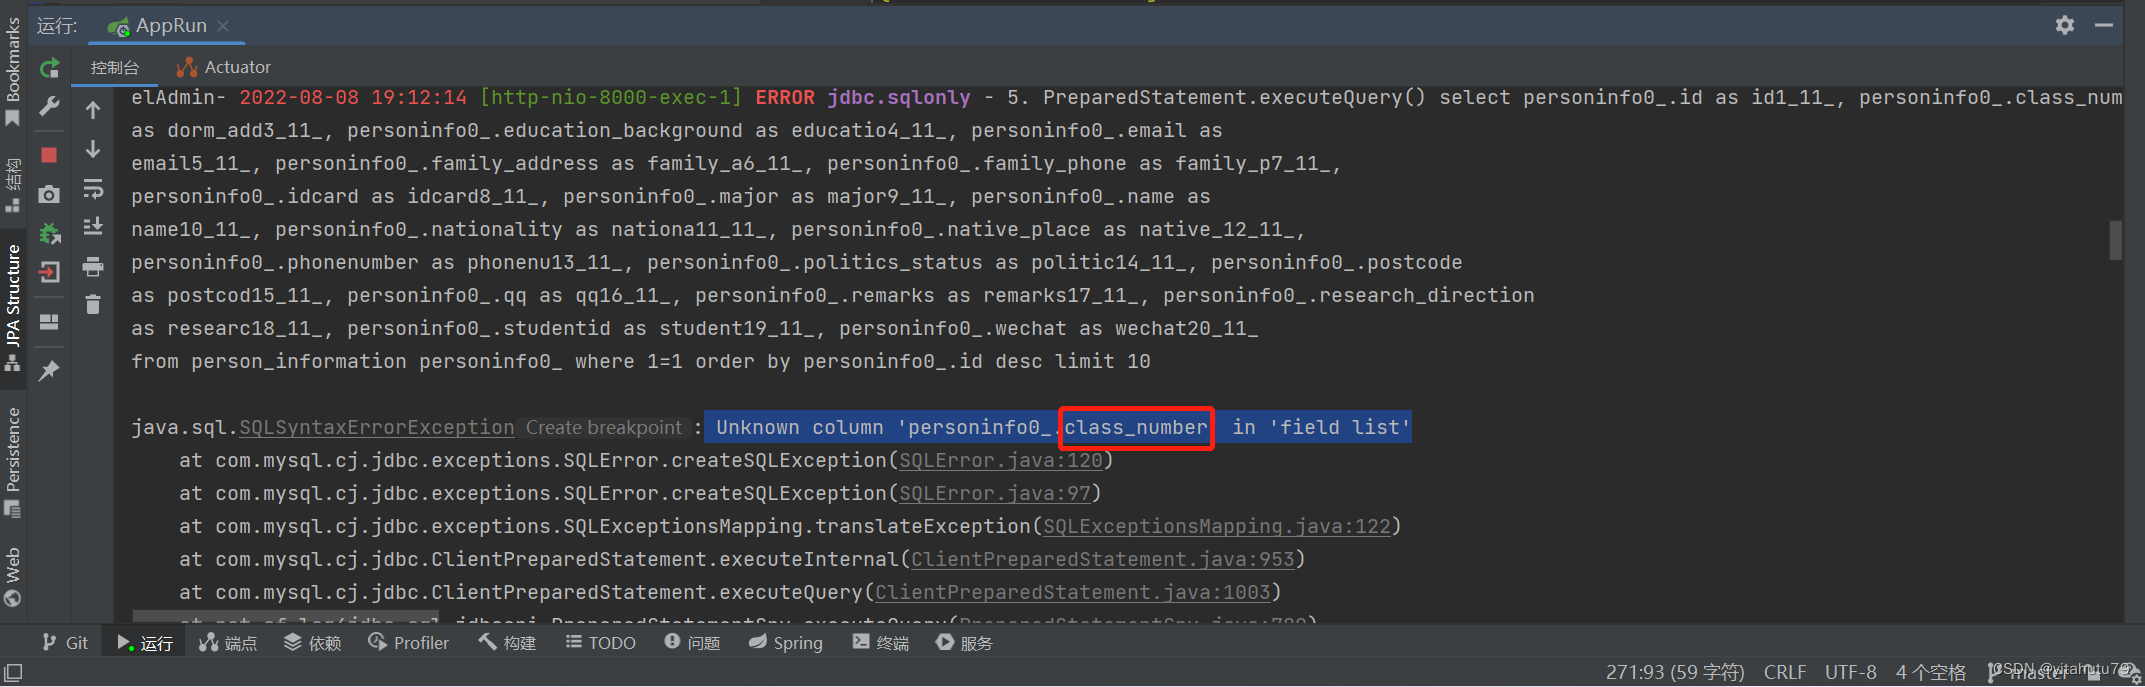The image size is (2145, 687).
Task: Clear console with the trash can icon
Action: pos(93,305)
